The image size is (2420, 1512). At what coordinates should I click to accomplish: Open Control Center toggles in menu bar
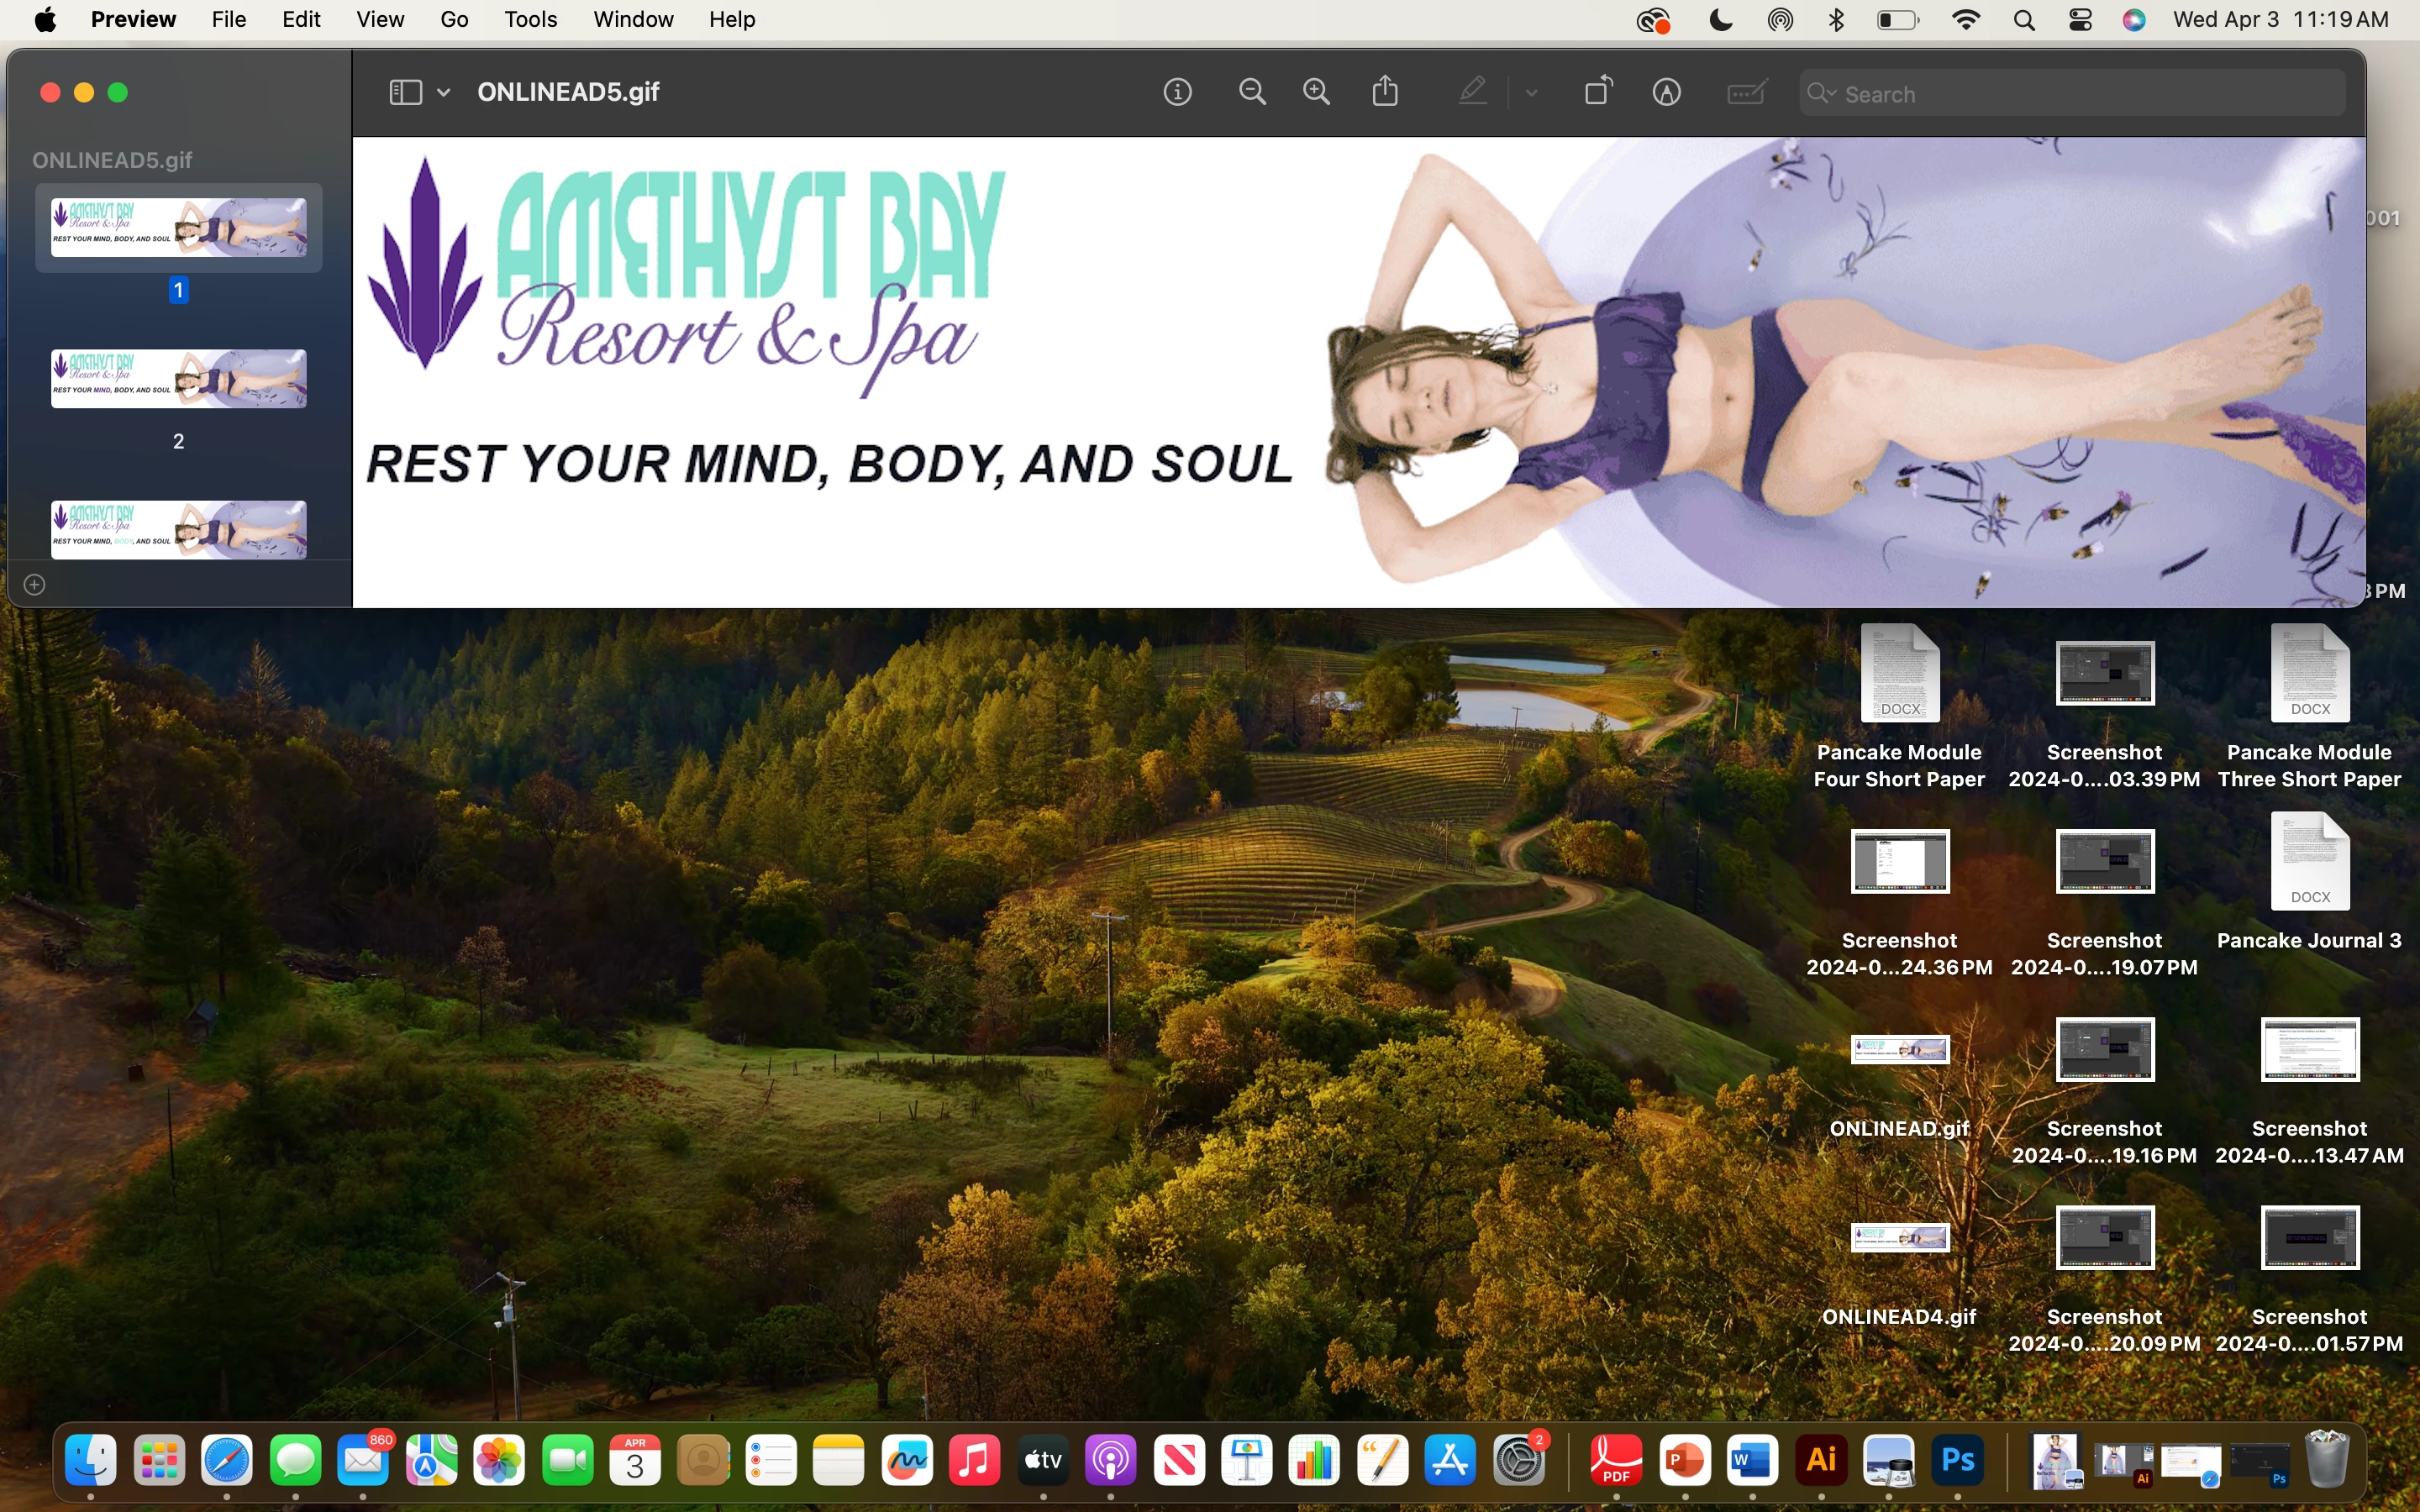[x=2080, y=20]
